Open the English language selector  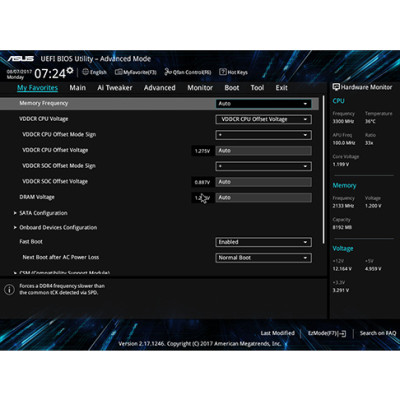(x=94, y=72)
